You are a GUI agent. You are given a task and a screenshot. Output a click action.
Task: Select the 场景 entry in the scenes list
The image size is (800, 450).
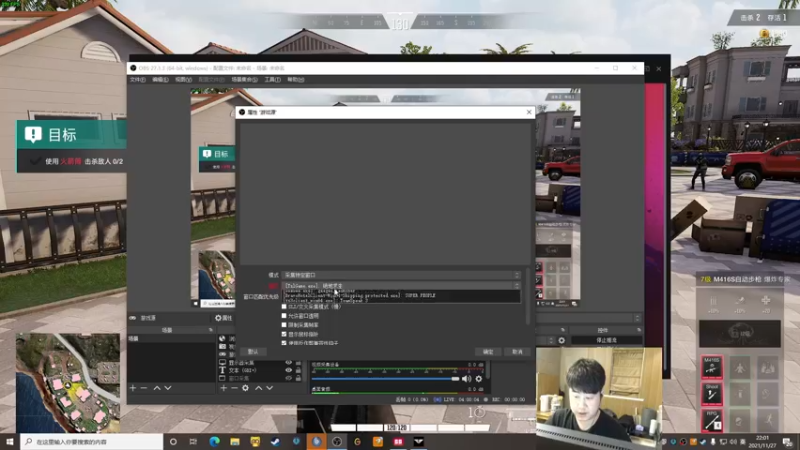tap(171, 339)
